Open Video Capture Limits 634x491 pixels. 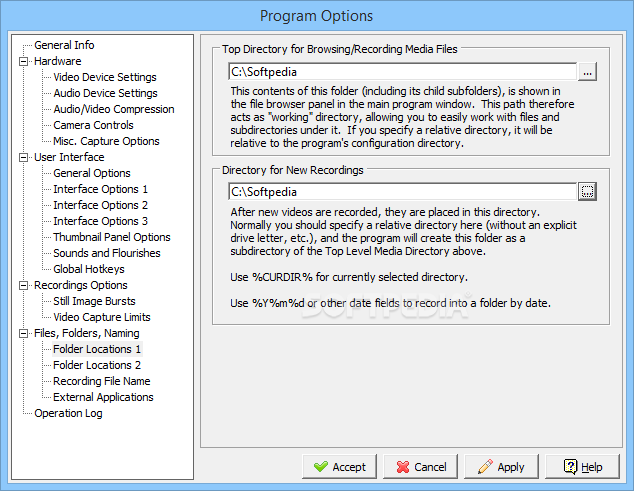(x=101, y=317)
